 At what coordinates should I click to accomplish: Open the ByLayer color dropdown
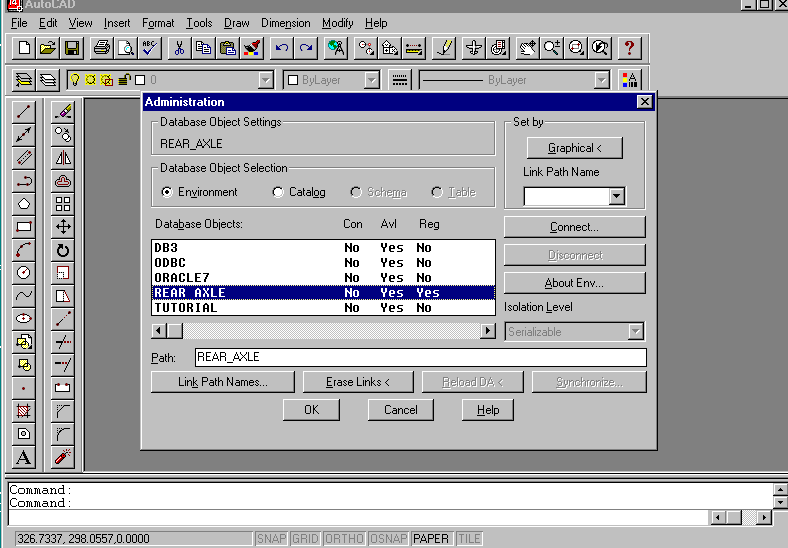pyautogui.click(x=371, y=80)
